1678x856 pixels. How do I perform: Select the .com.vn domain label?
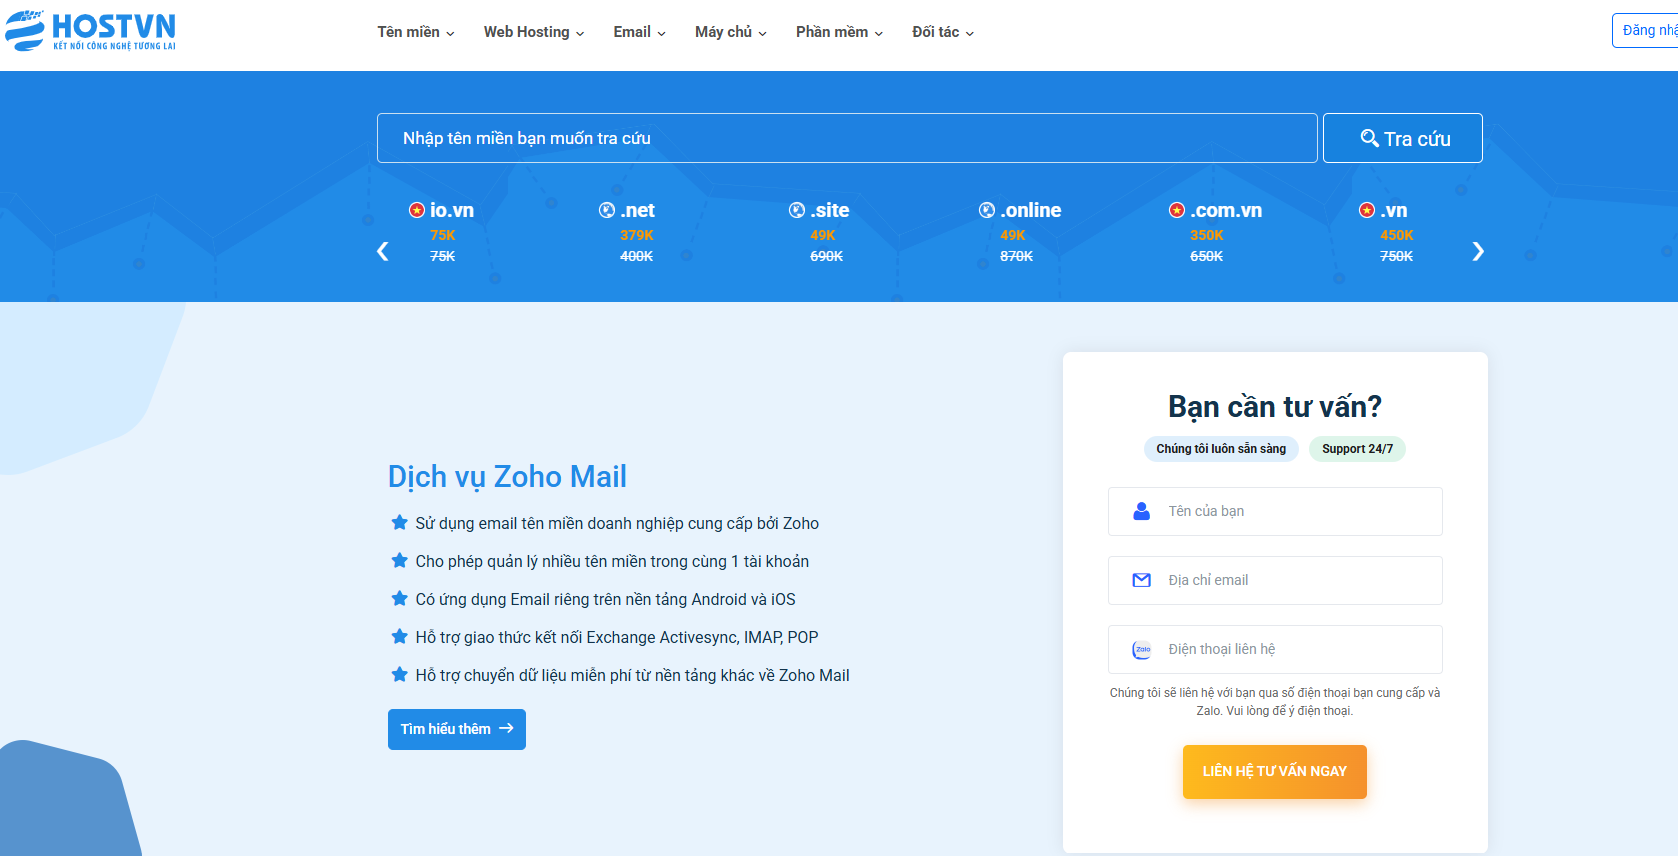1226,210
